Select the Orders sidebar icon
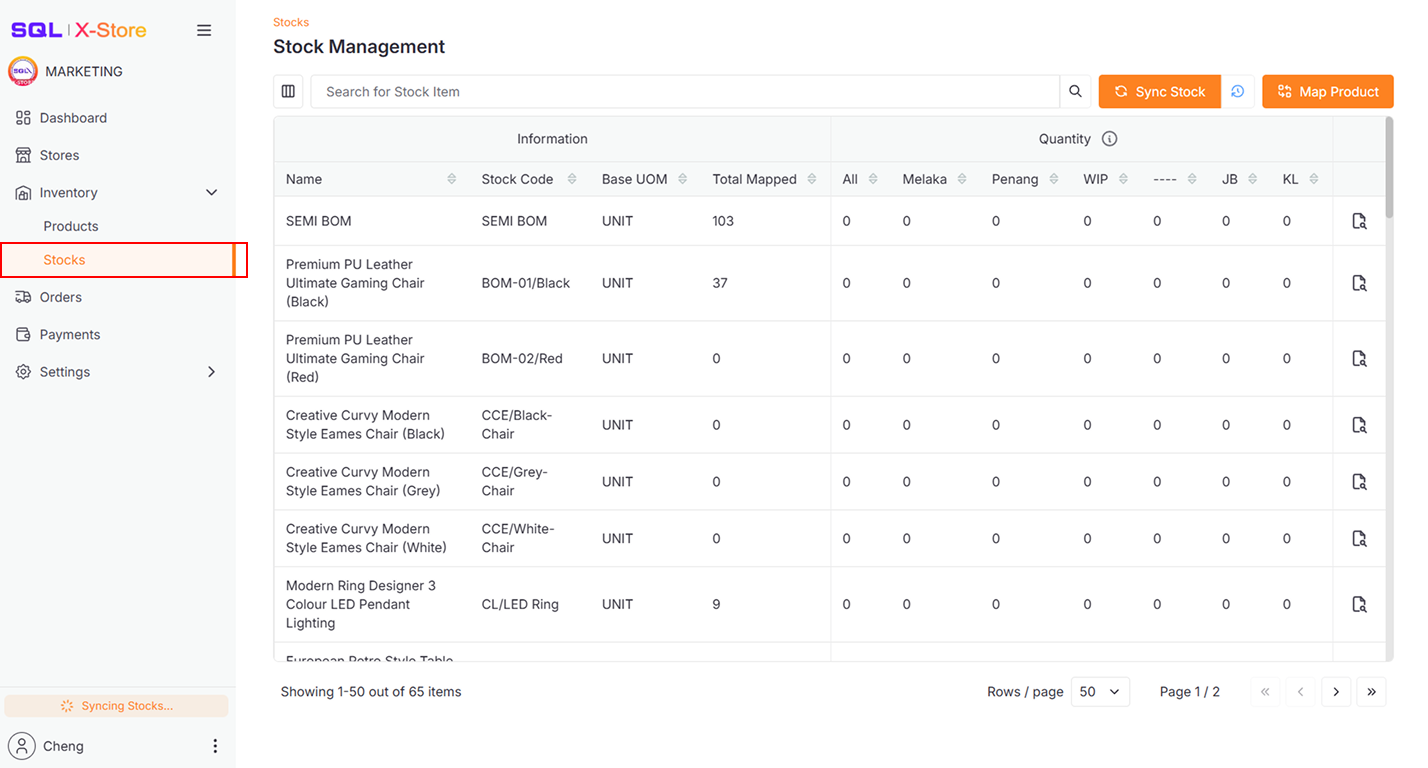The width and height of the screenshot is (1428, 768). coord(23,297)
